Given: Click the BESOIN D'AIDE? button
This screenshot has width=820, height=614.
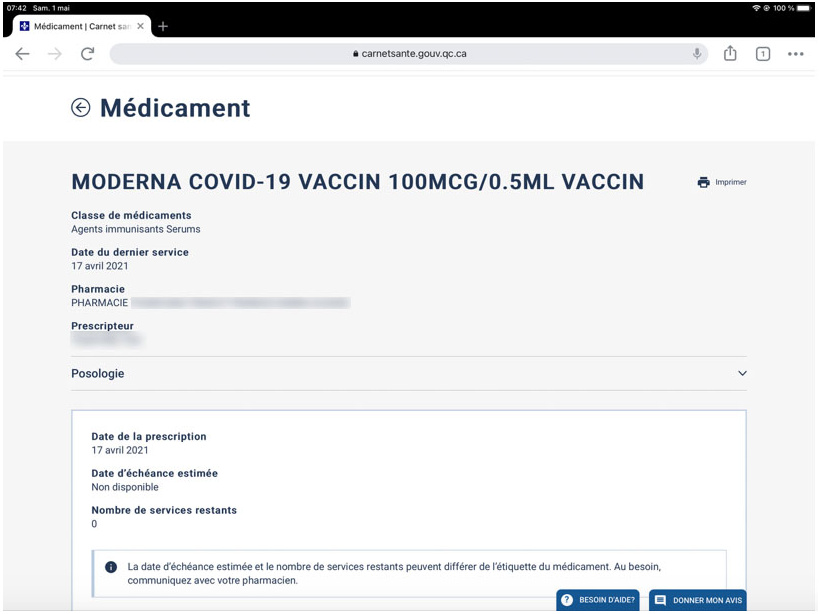Looking at the screenshot, I should [598, 600].
